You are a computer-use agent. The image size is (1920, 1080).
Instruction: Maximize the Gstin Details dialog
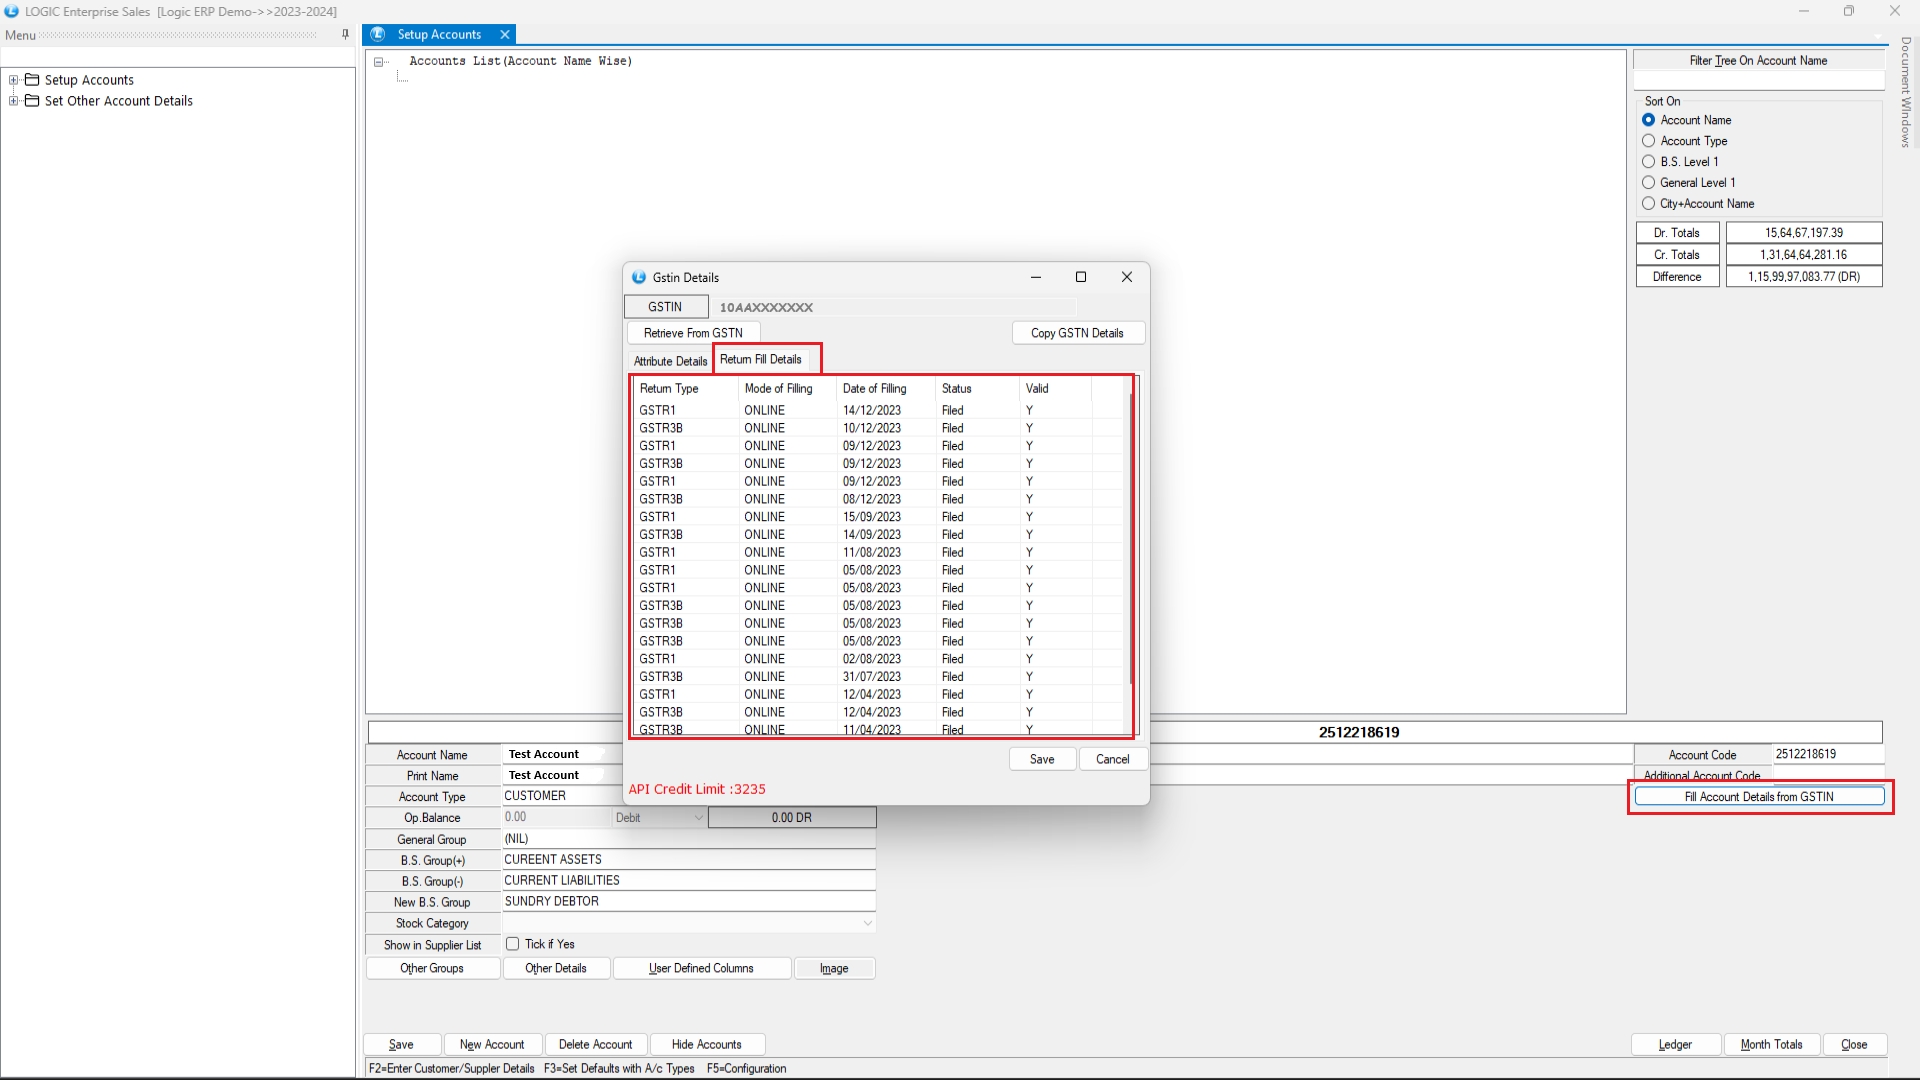click(1080, 277)
